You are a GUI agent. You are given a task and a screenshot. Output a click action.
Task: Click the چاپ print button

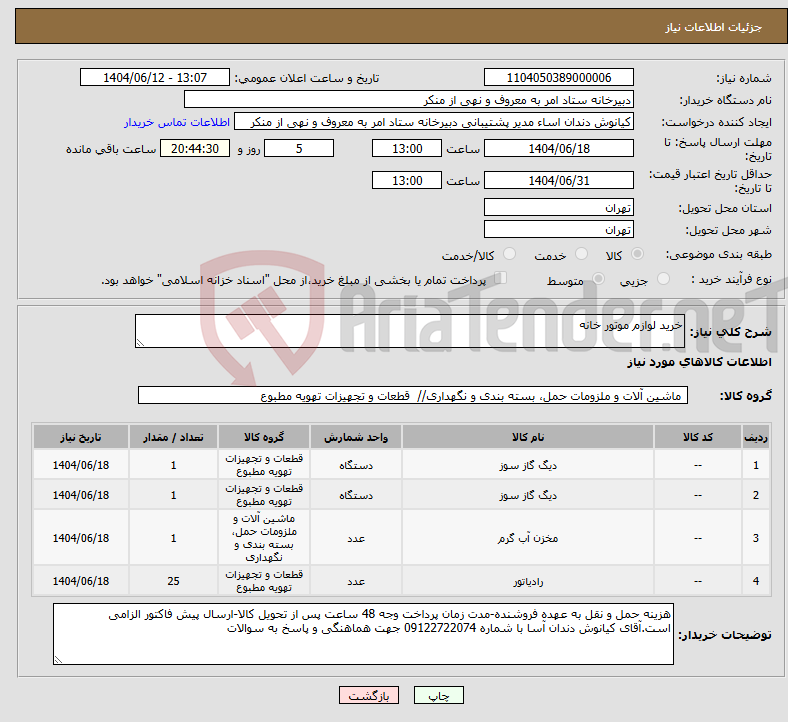439,695
